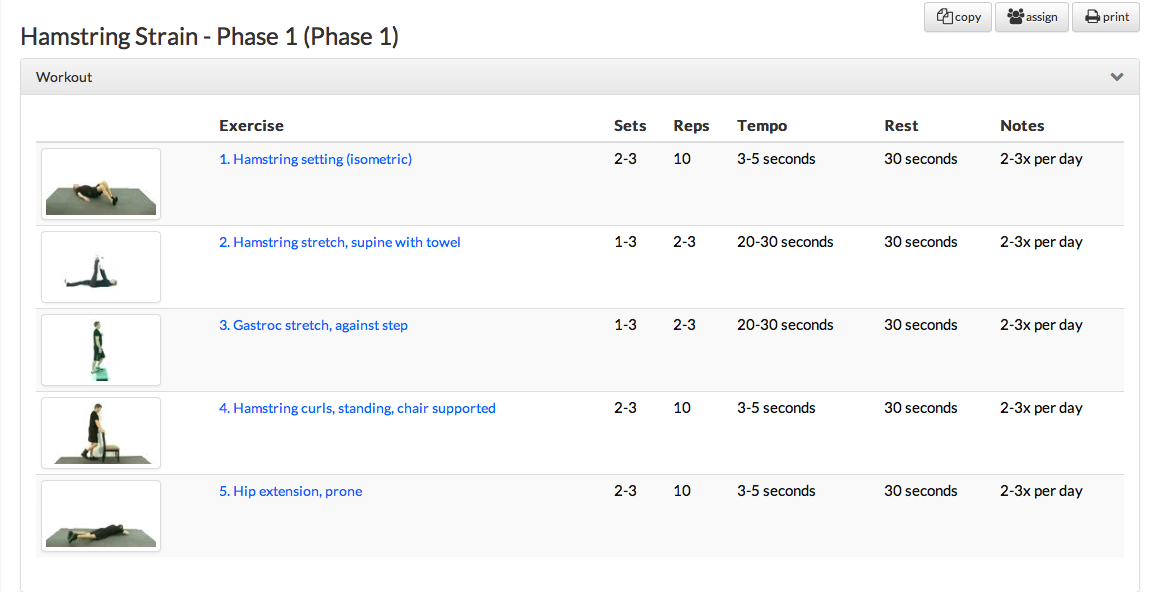Click the Hip extension, prone link
Image resolution: width=1155 pixels, height=592 pixels.
tap(290, 491)
